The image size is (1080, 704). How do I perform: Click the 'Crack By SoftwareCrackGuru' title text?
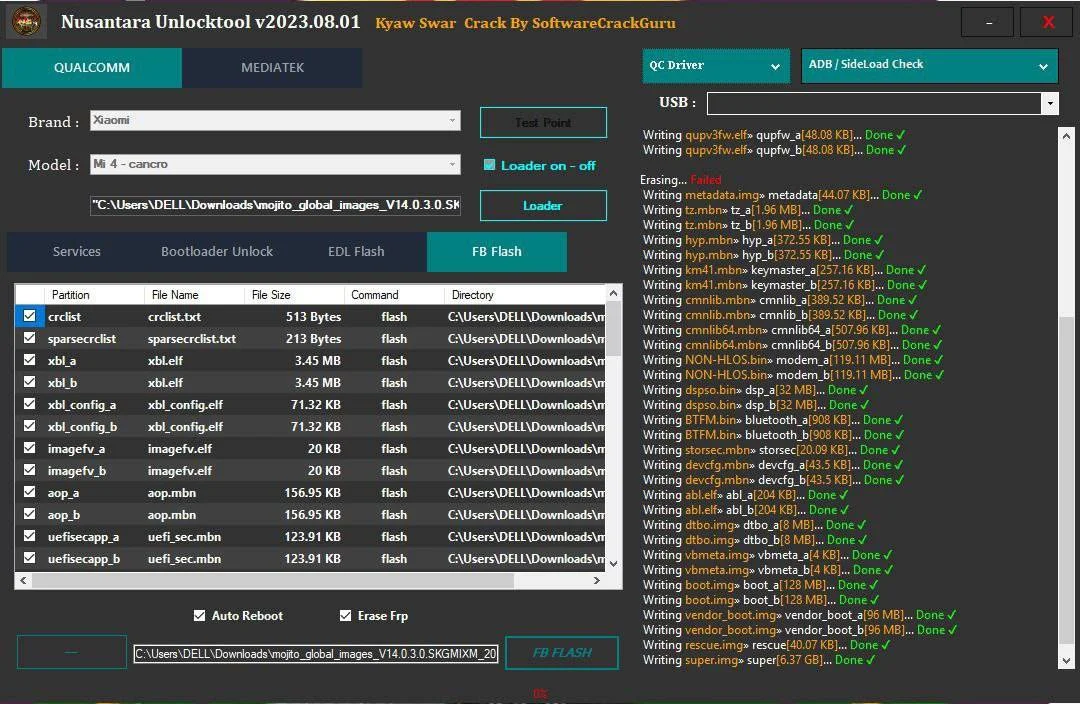point(570,23)
